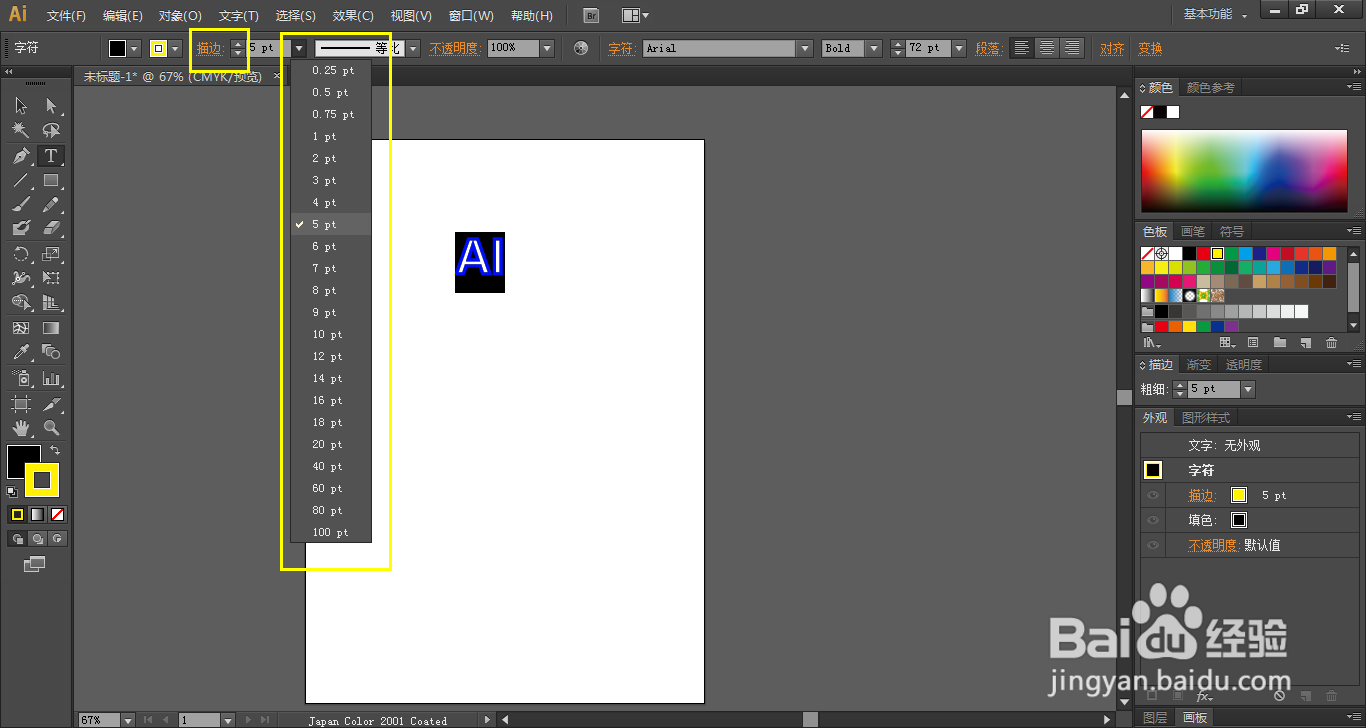This screenshot has height=728, width=1366.
Task: Open the Arial font family dropdown
Action: (805, 48)
